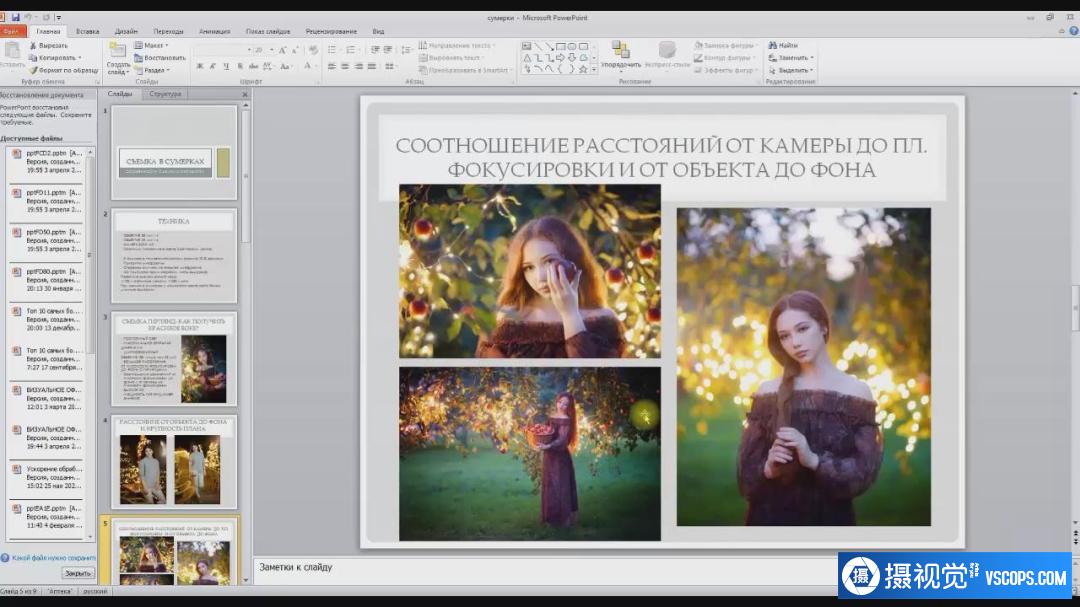The image size is (1080, 607).
Task: Select slide 2 thumbnail Техника
Action: [174, 256]
